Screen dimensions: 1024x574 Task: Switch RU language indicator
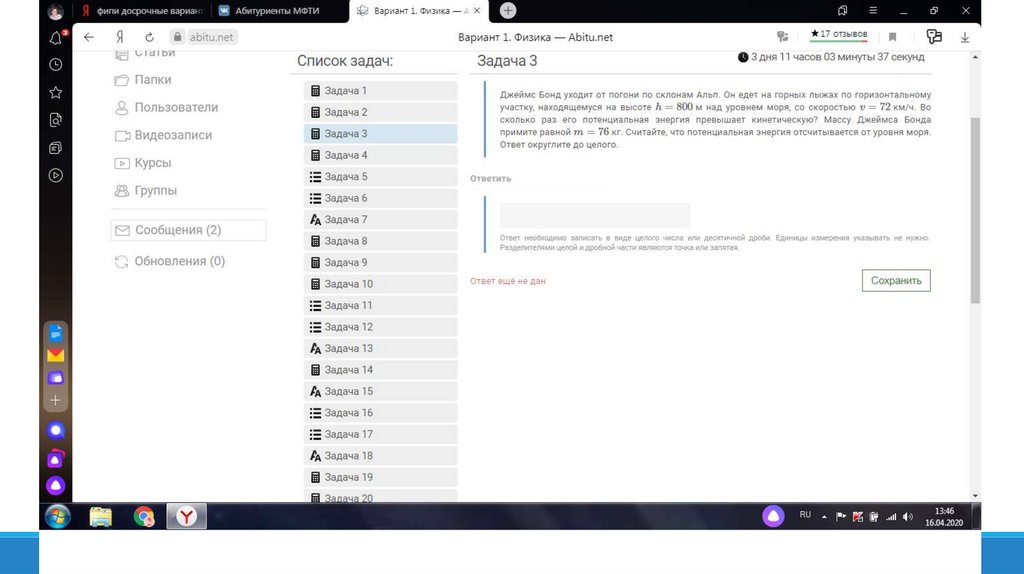tap(805, 515)
